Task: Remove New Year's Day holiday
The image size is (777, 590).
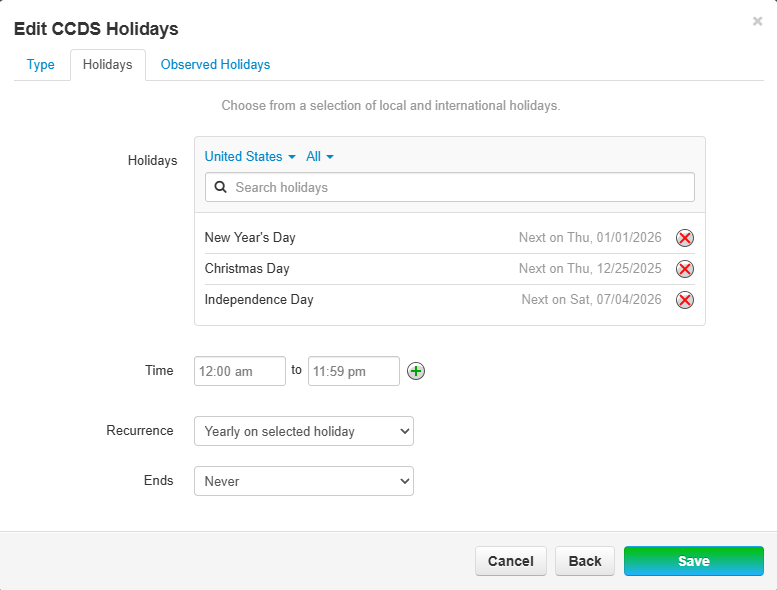Action: [685, 238]
